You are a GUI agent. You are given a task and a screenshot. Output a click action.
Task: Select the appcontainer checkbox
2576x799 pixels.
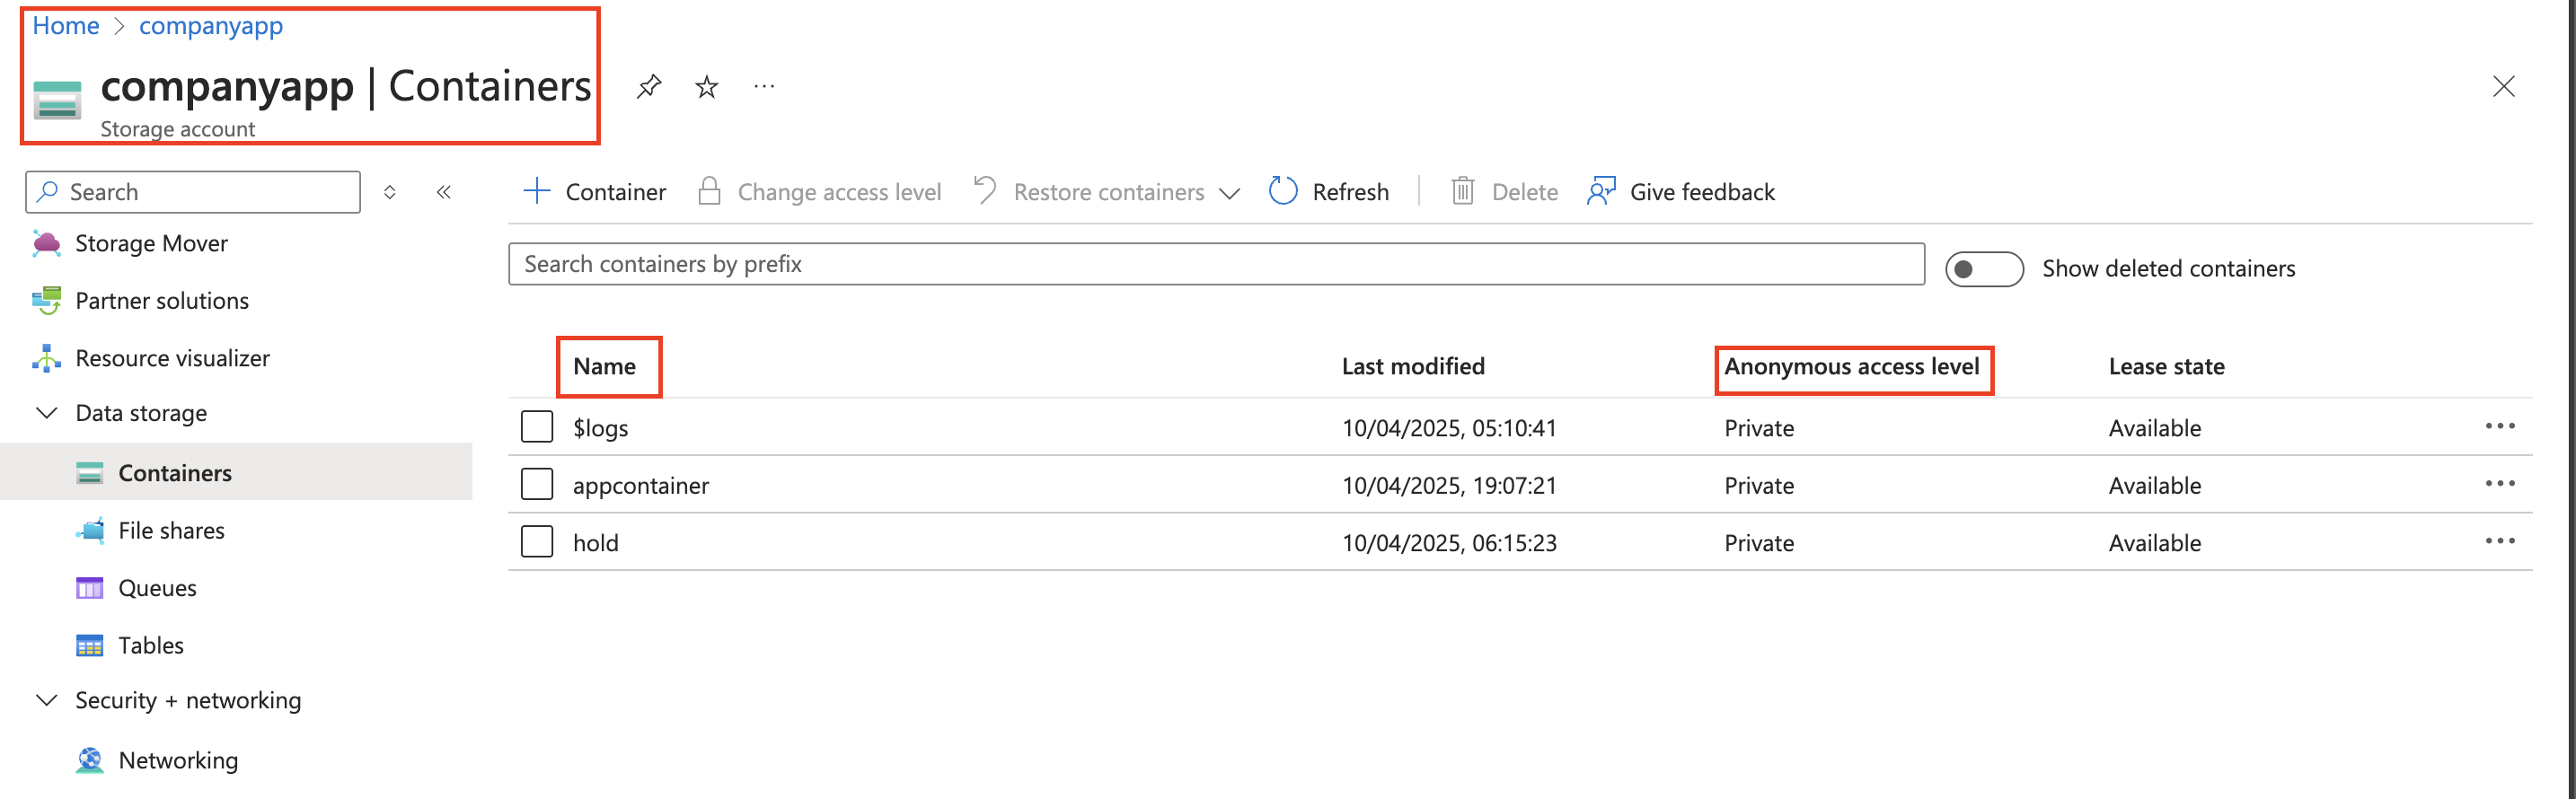pos(537,484)
